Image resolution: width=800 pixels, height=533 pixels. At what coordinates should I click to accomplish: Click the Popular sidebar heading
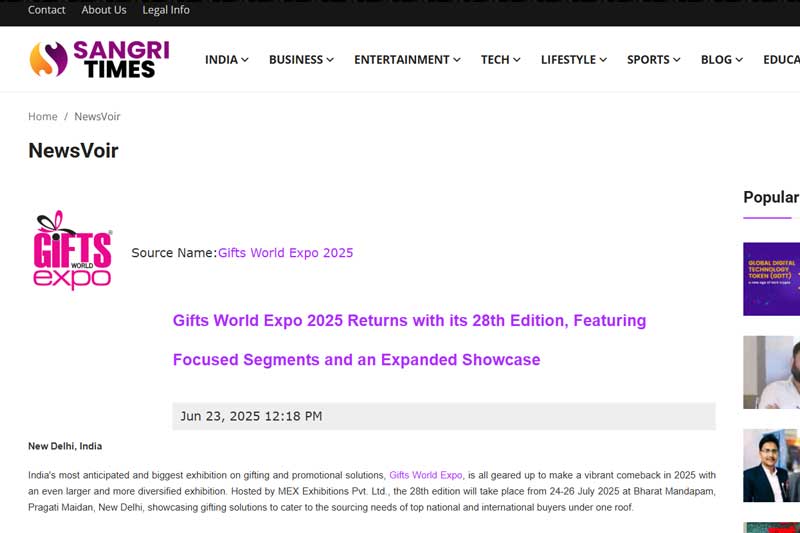771,197
